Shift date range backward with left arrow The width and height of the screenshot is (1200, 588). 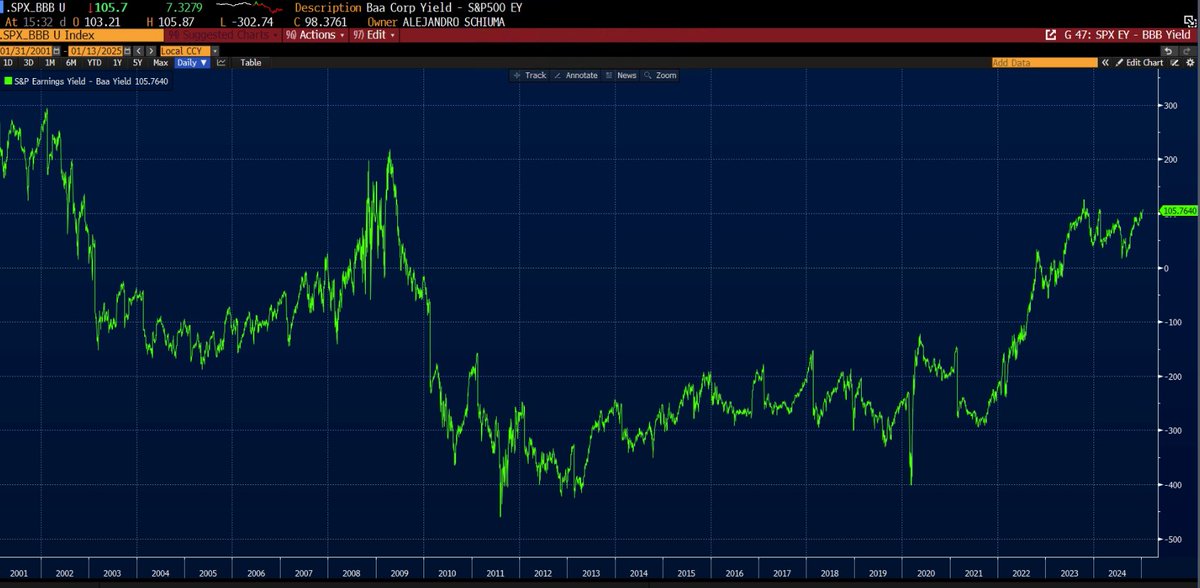pos(139,51)
